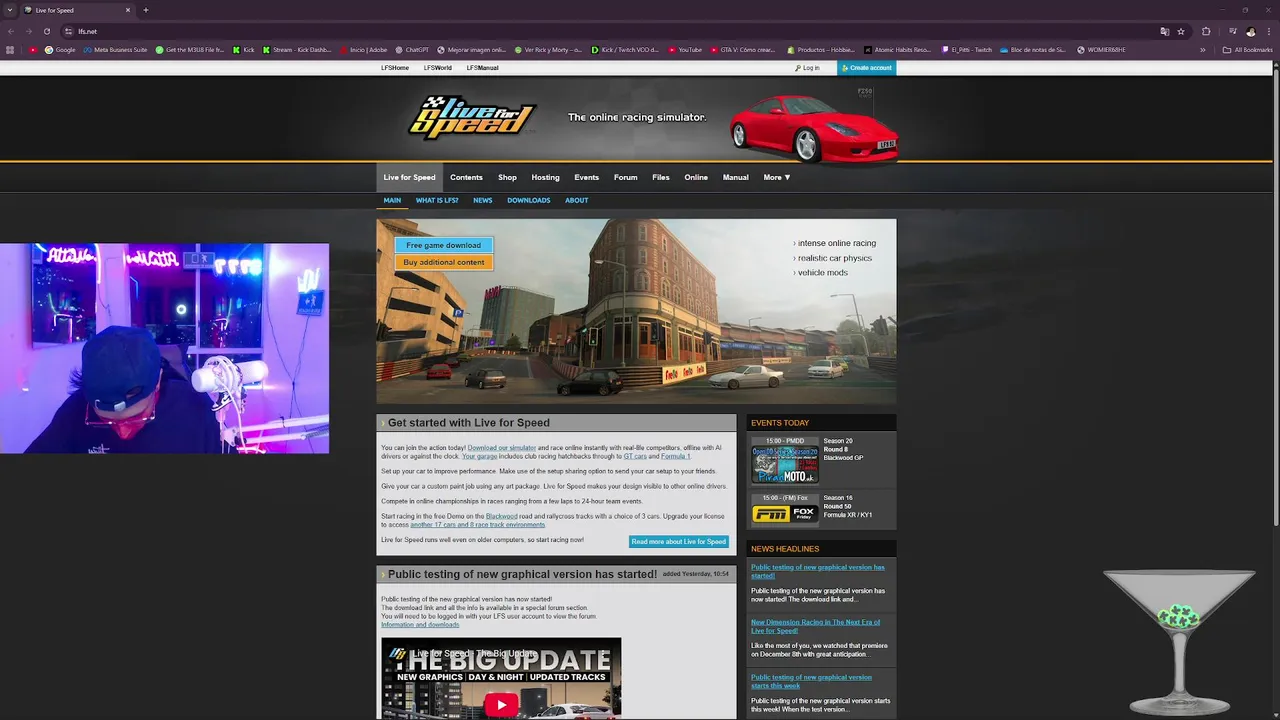Open the Ver Rick y Morty bookmark
This screenshot has width=1280, height=720.
tap(549, 50)
